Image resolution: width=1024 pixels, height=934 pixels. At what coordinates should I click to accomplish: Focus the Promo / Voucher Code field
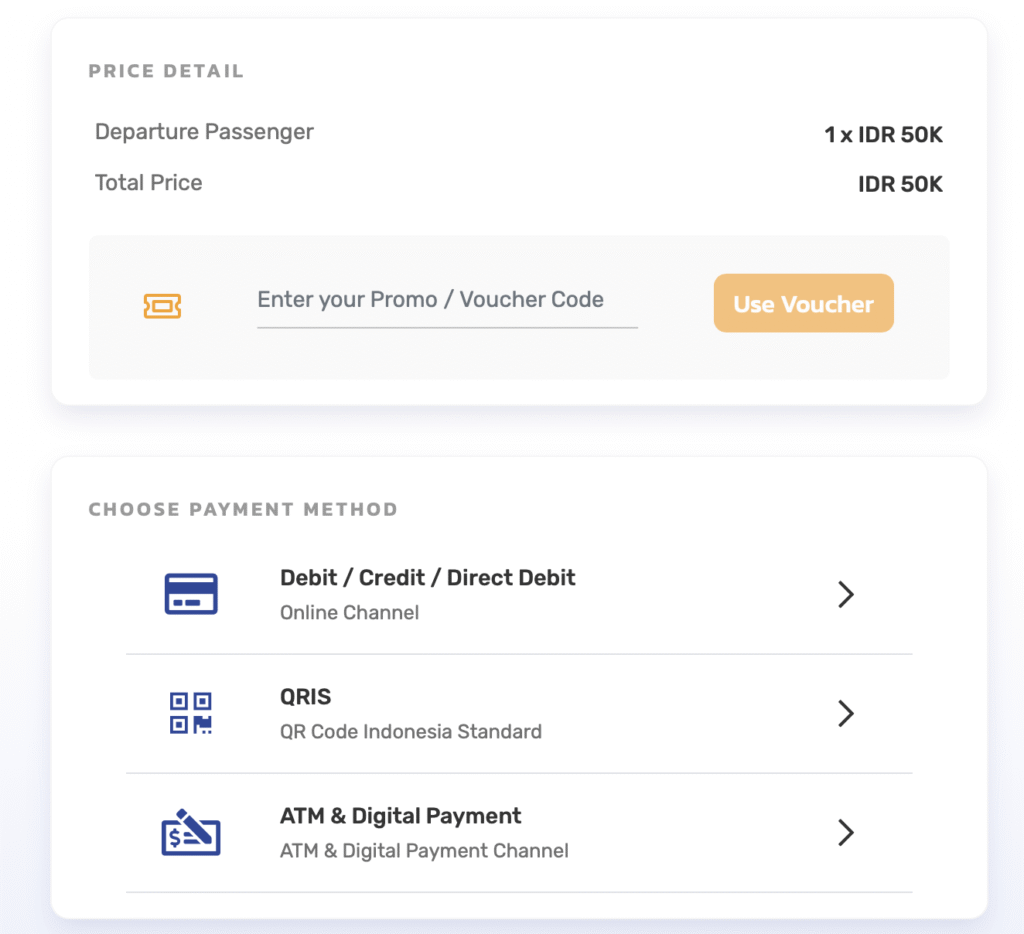pyautogui.click(x=446, y=300)
